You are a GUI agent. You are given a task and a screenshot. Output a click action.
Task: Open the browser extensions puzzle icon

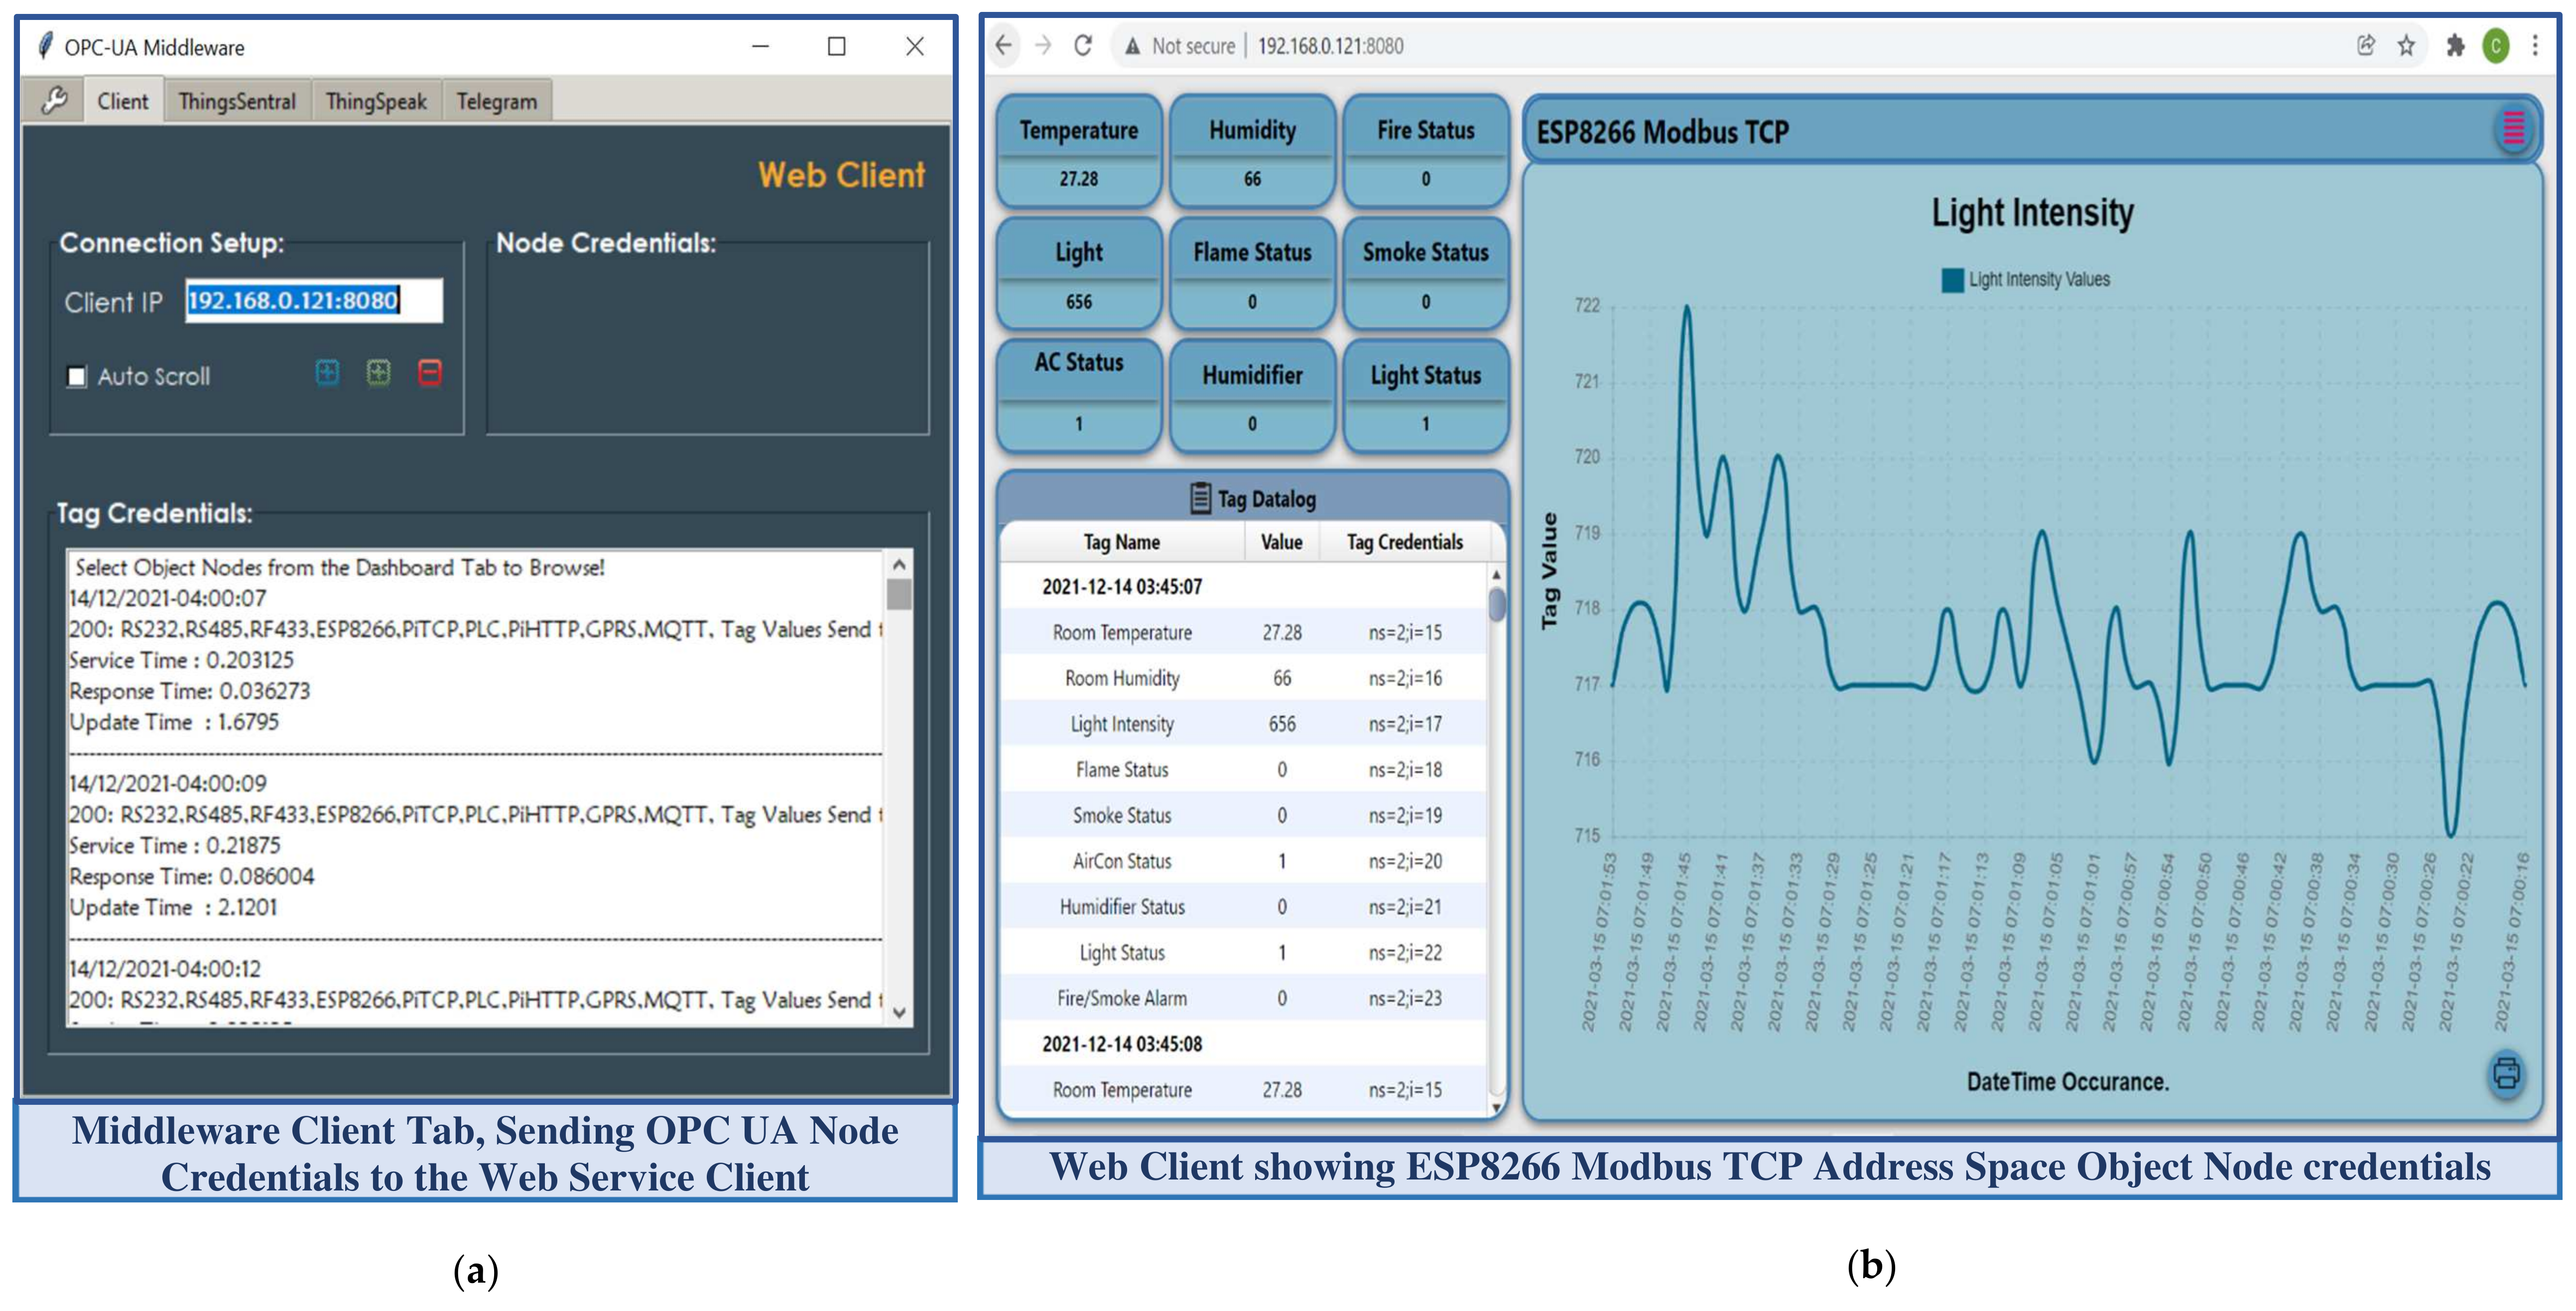[x=2455, y=46]
